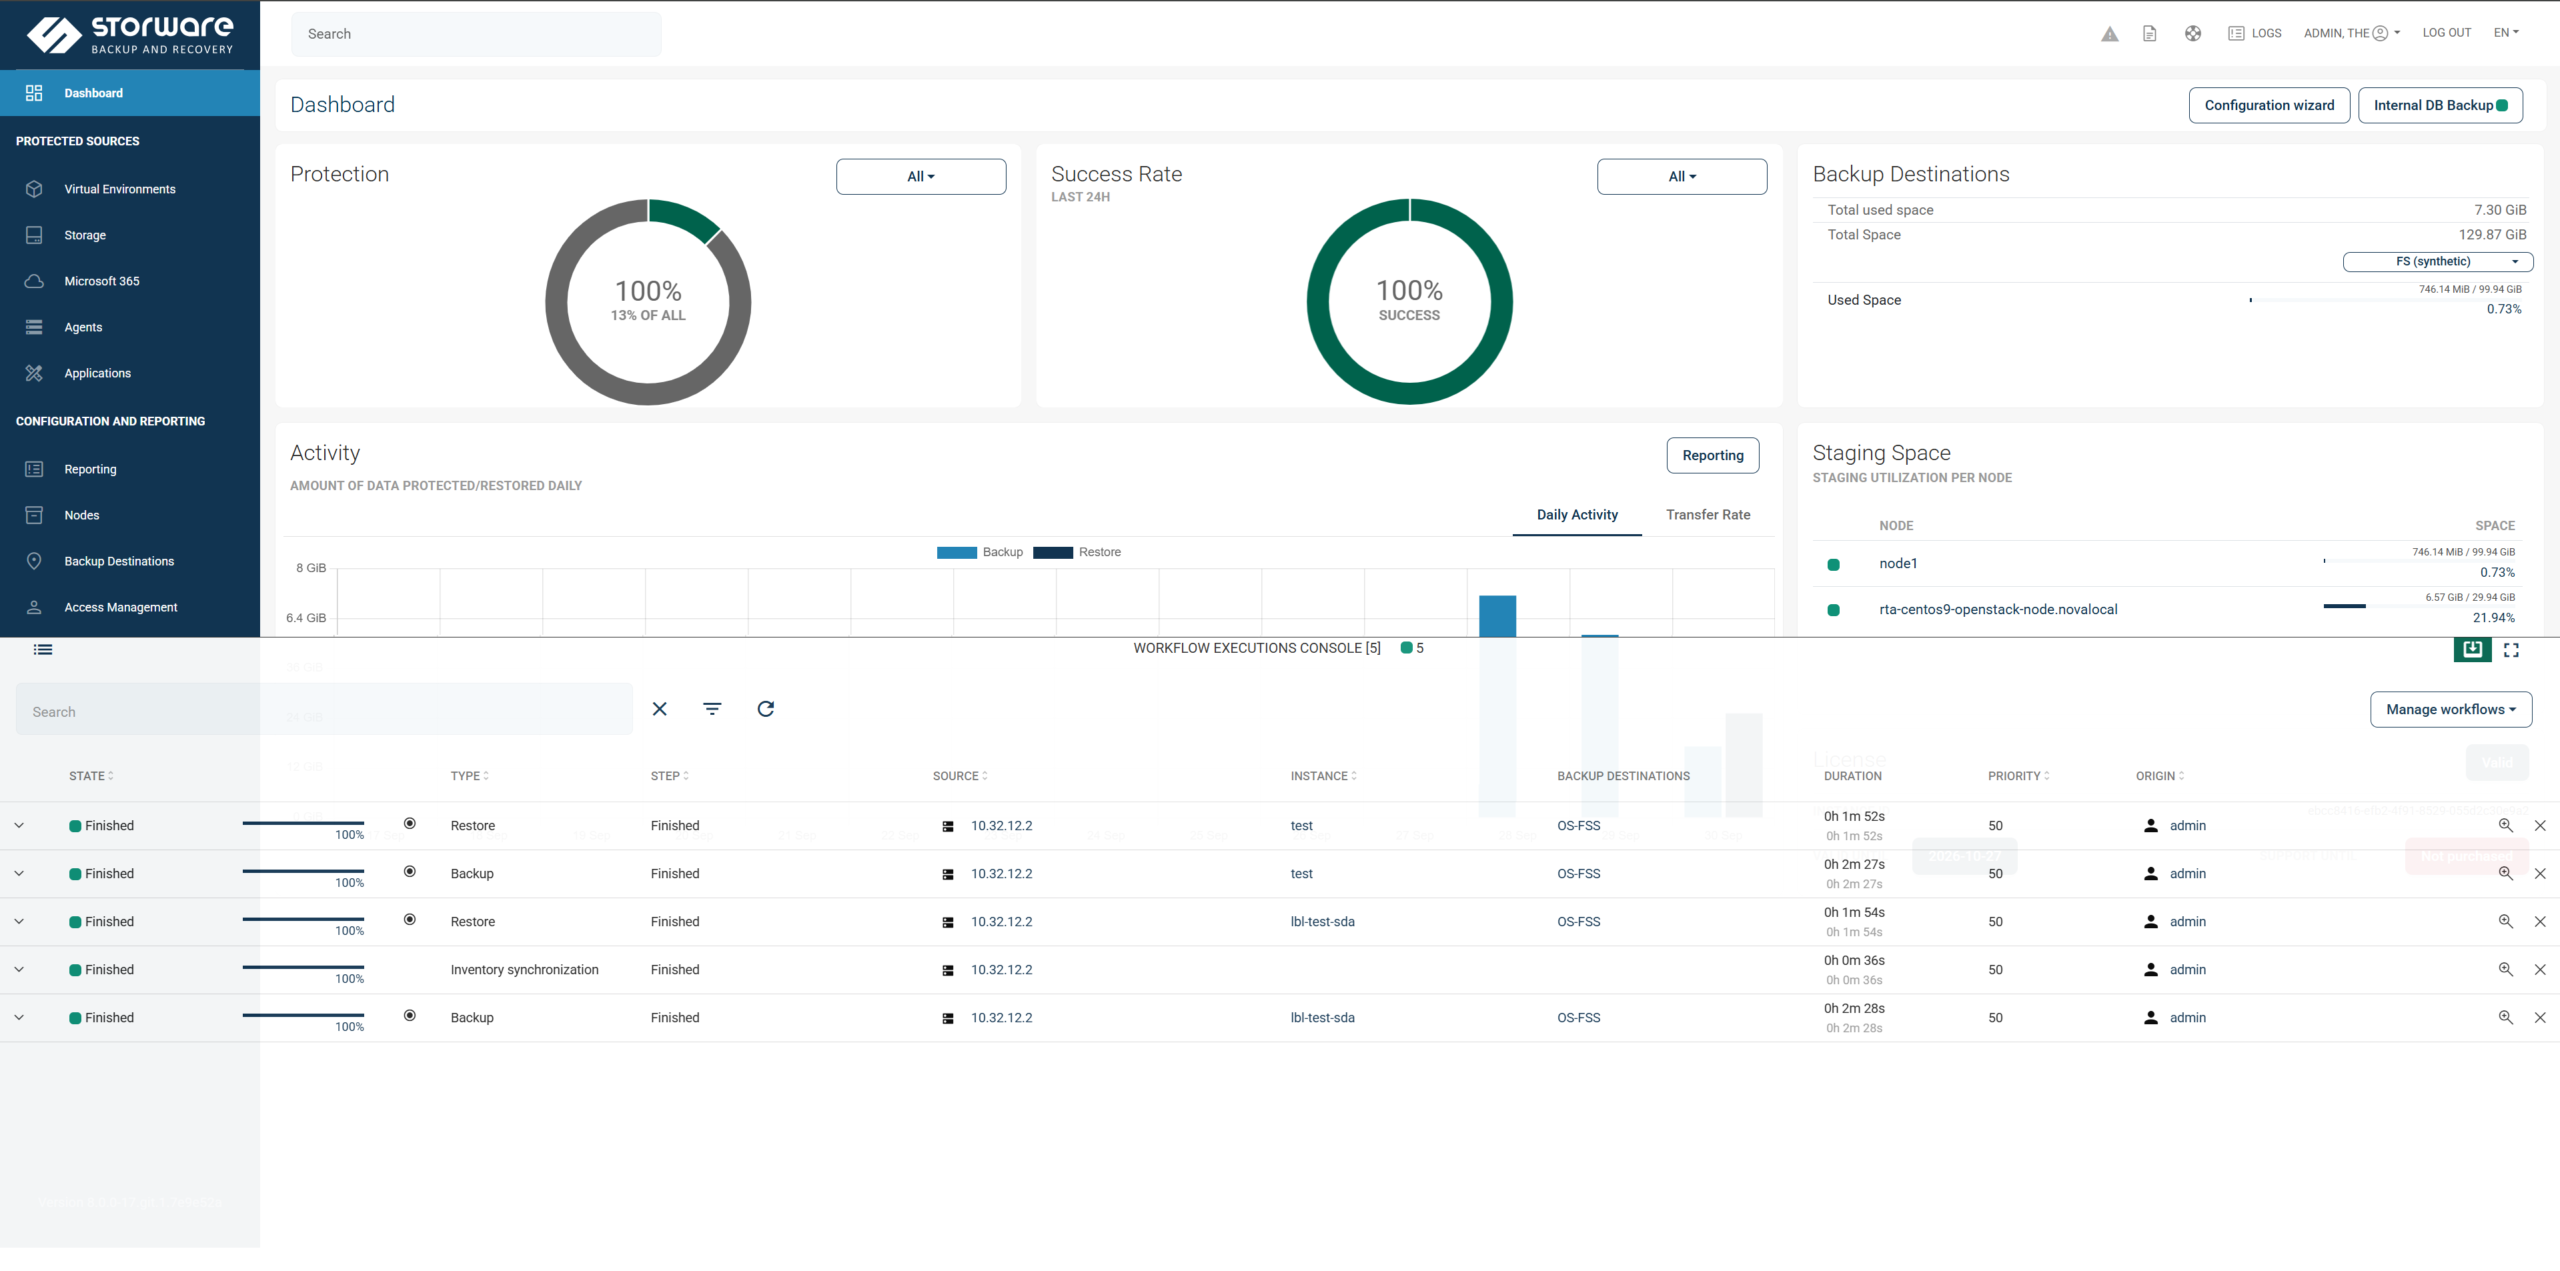Remove the Restore test task with X
Viewport: 2560px width, 1271px height.
tap(2540, 826)
